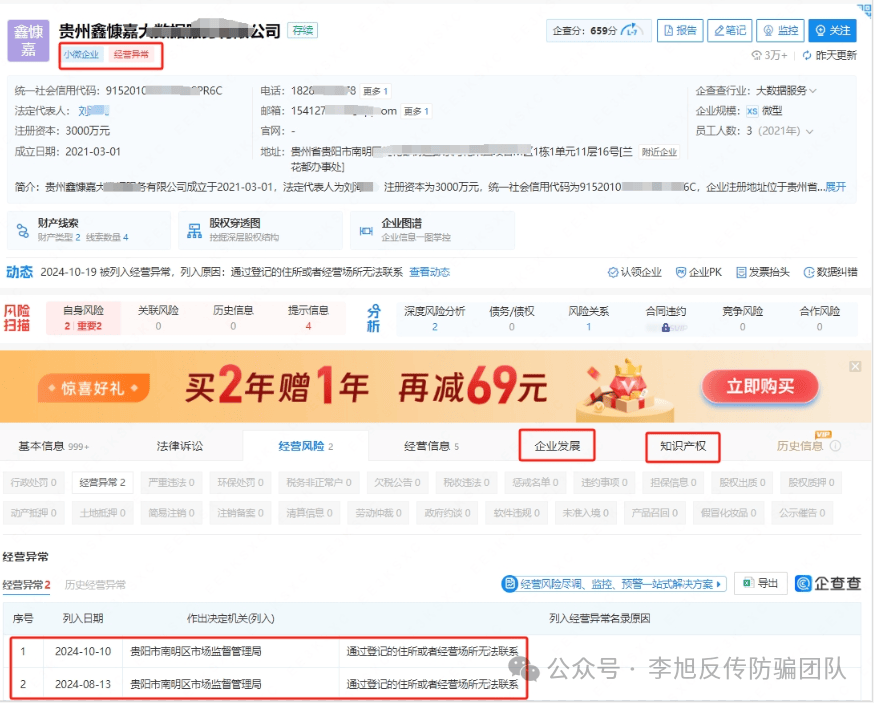Open legal representative 刘 link
Screen dimensions: 874x703
point(93,111)
